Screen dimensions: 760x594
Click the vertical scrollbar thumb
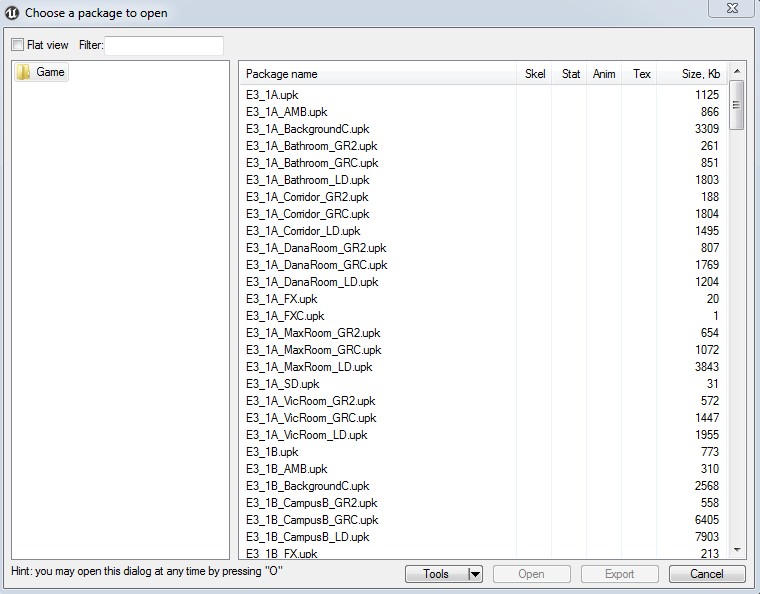pos(737,105)
